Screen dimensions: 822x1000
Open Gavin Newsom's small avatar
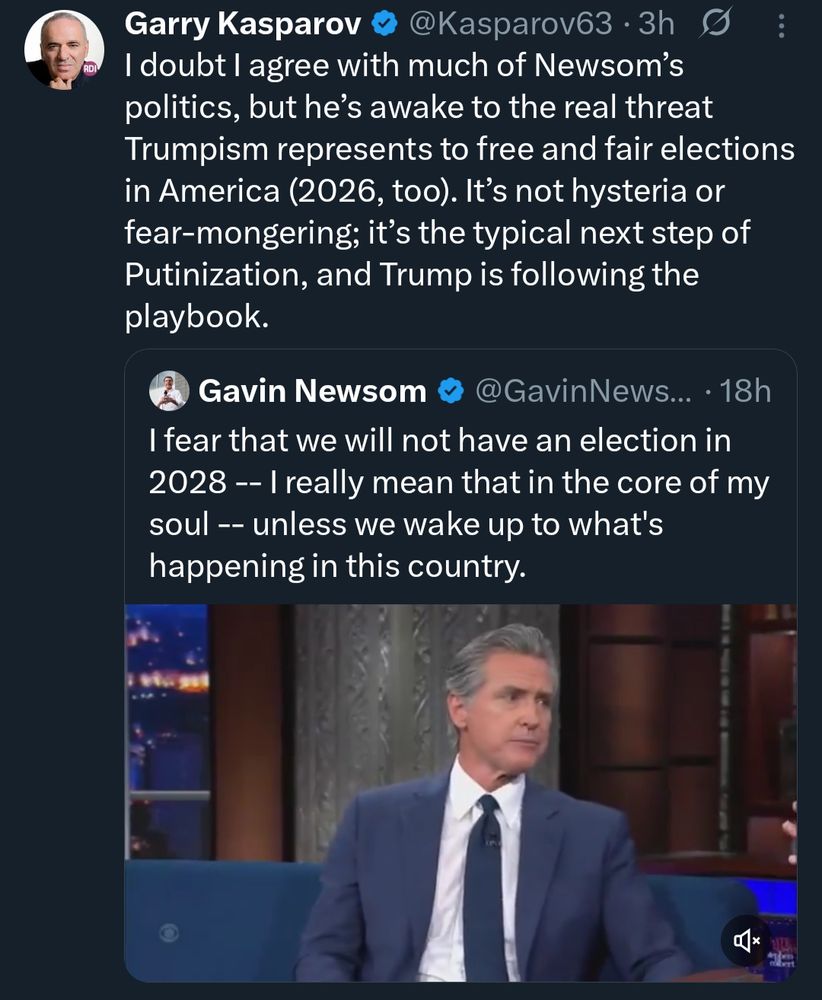pyautogui.click(x=169, y=391)
